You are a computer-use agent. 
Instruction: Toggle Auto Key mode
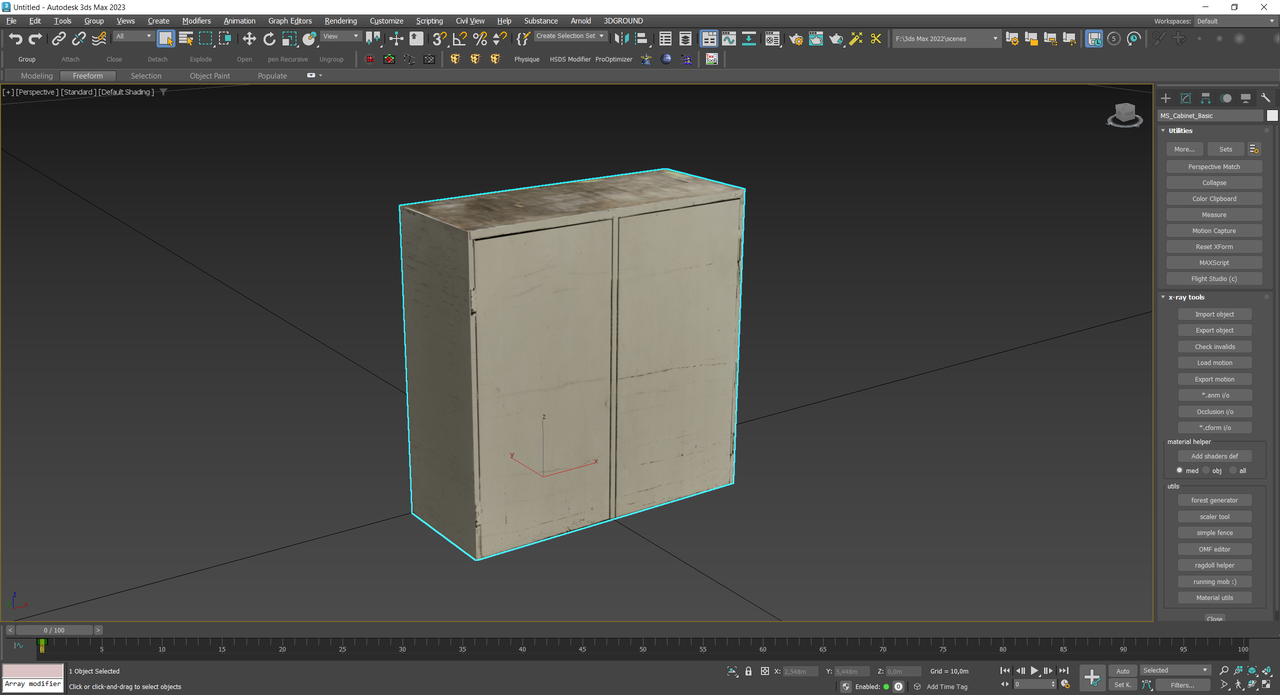[1122, 671]
